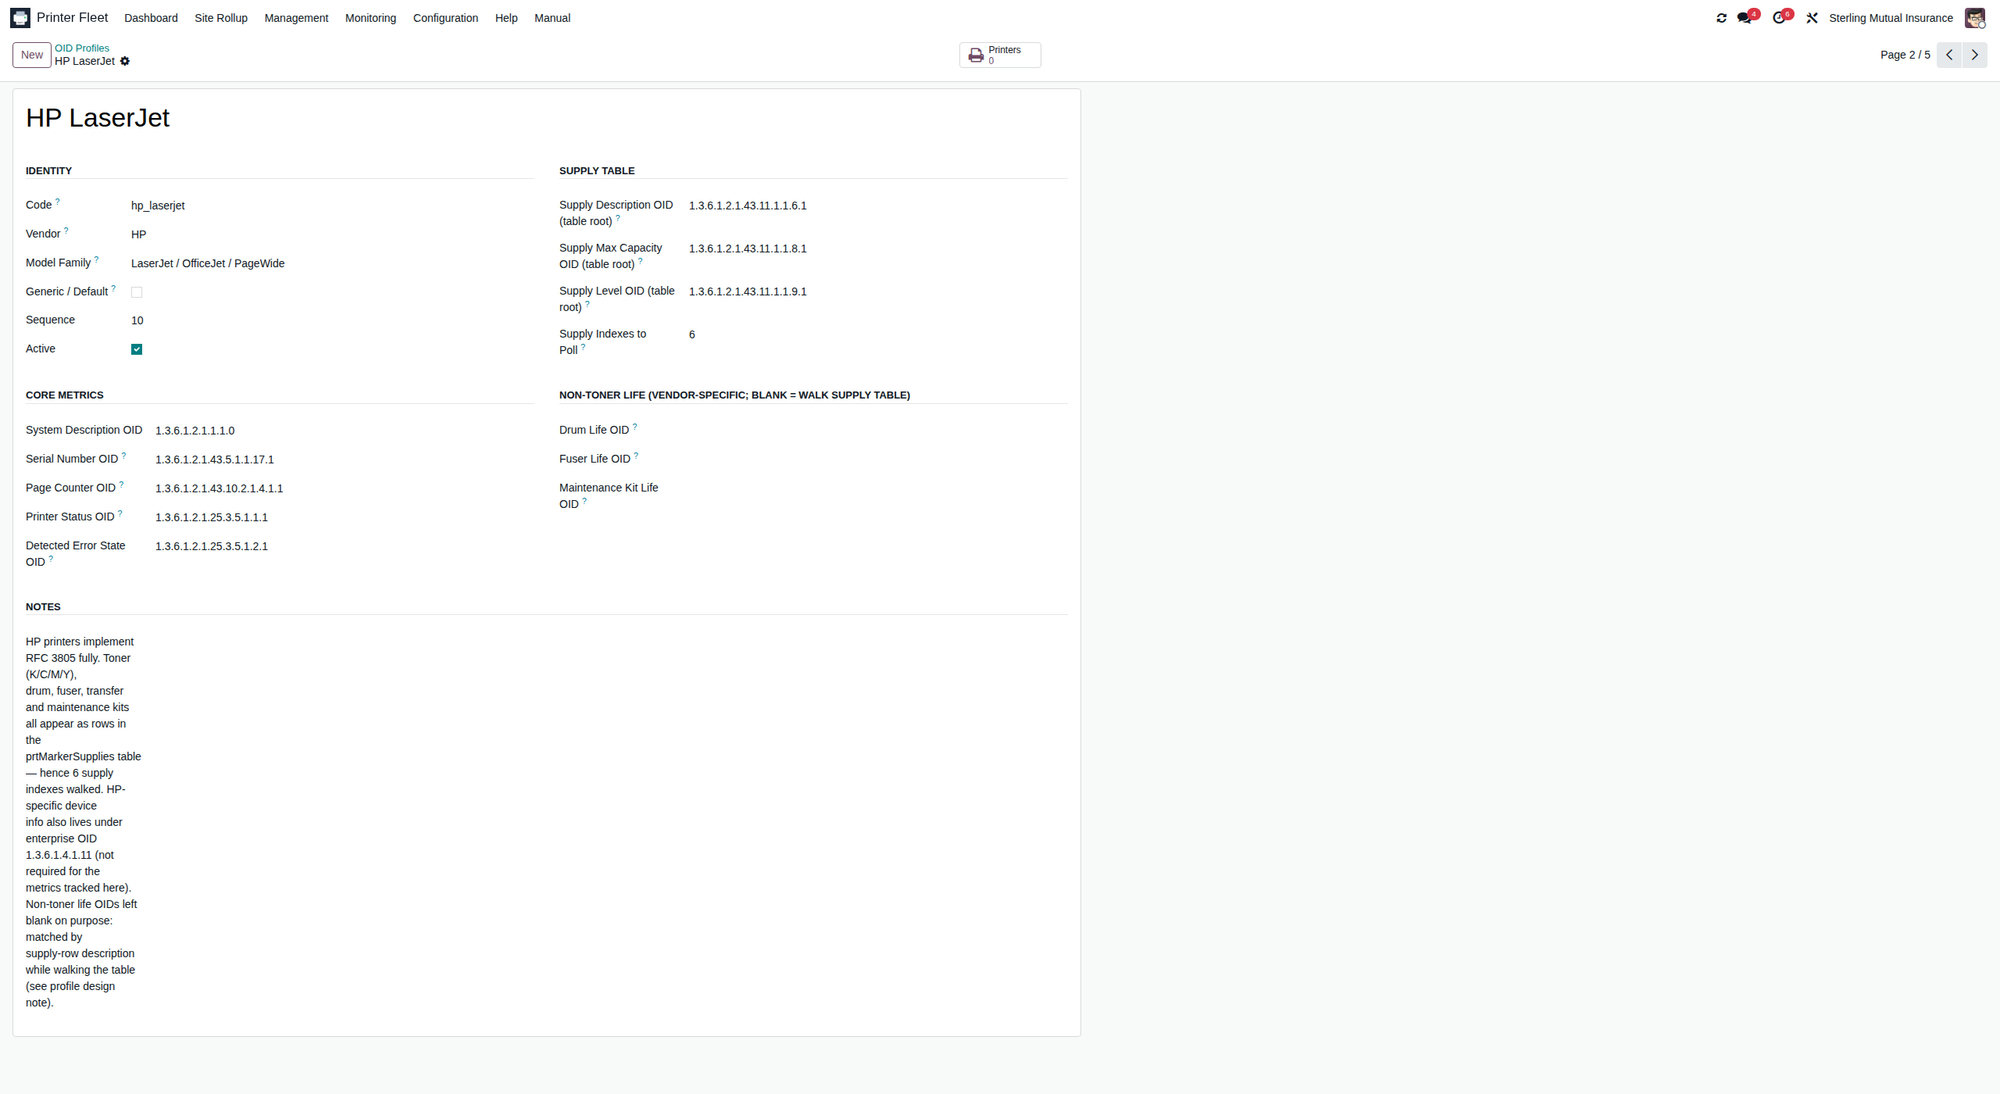Open the Printers smart button
2000x1094 pixels.
click(1000, 55)
